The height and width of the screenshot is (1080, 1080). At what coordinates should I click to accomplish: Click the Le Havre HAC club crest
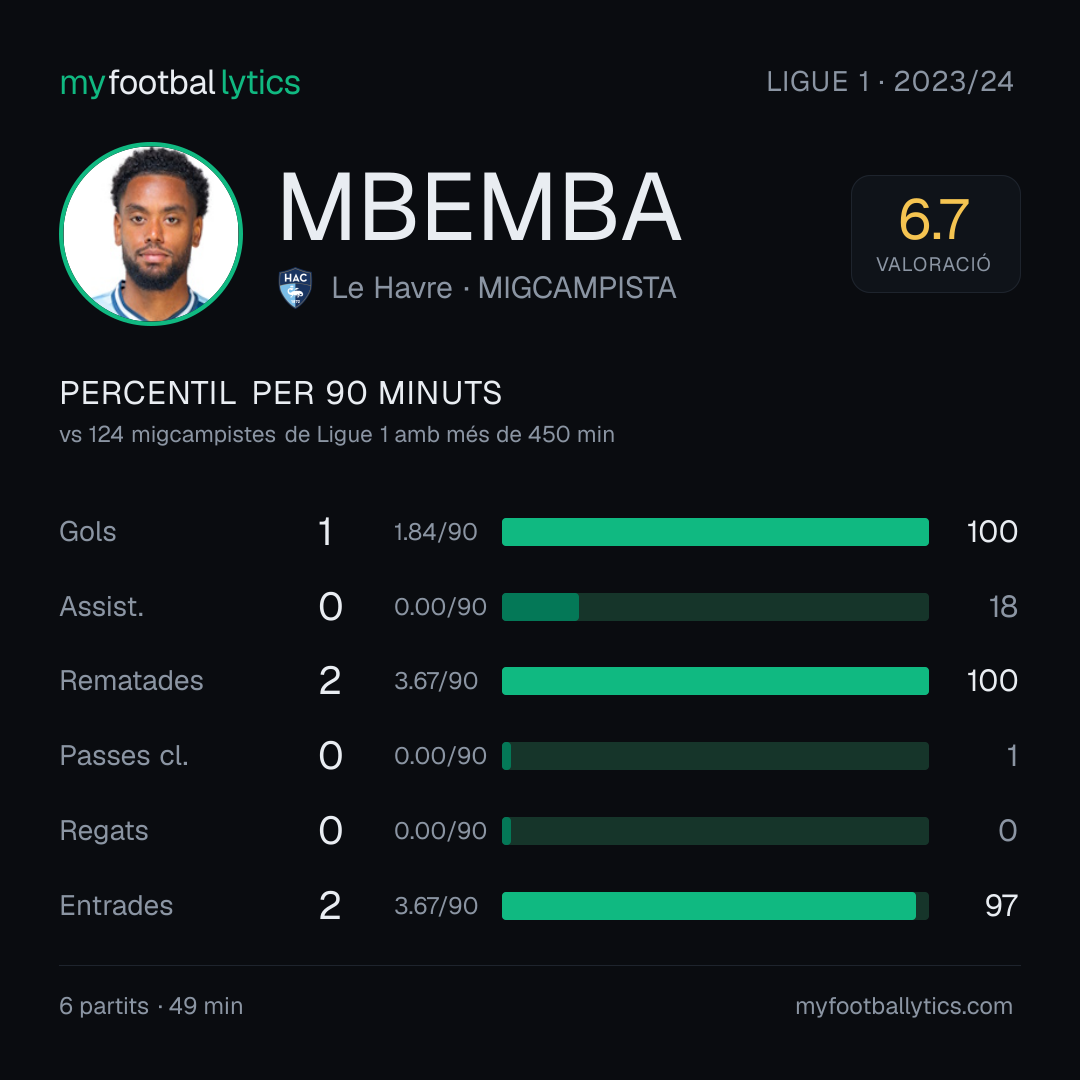295,287
